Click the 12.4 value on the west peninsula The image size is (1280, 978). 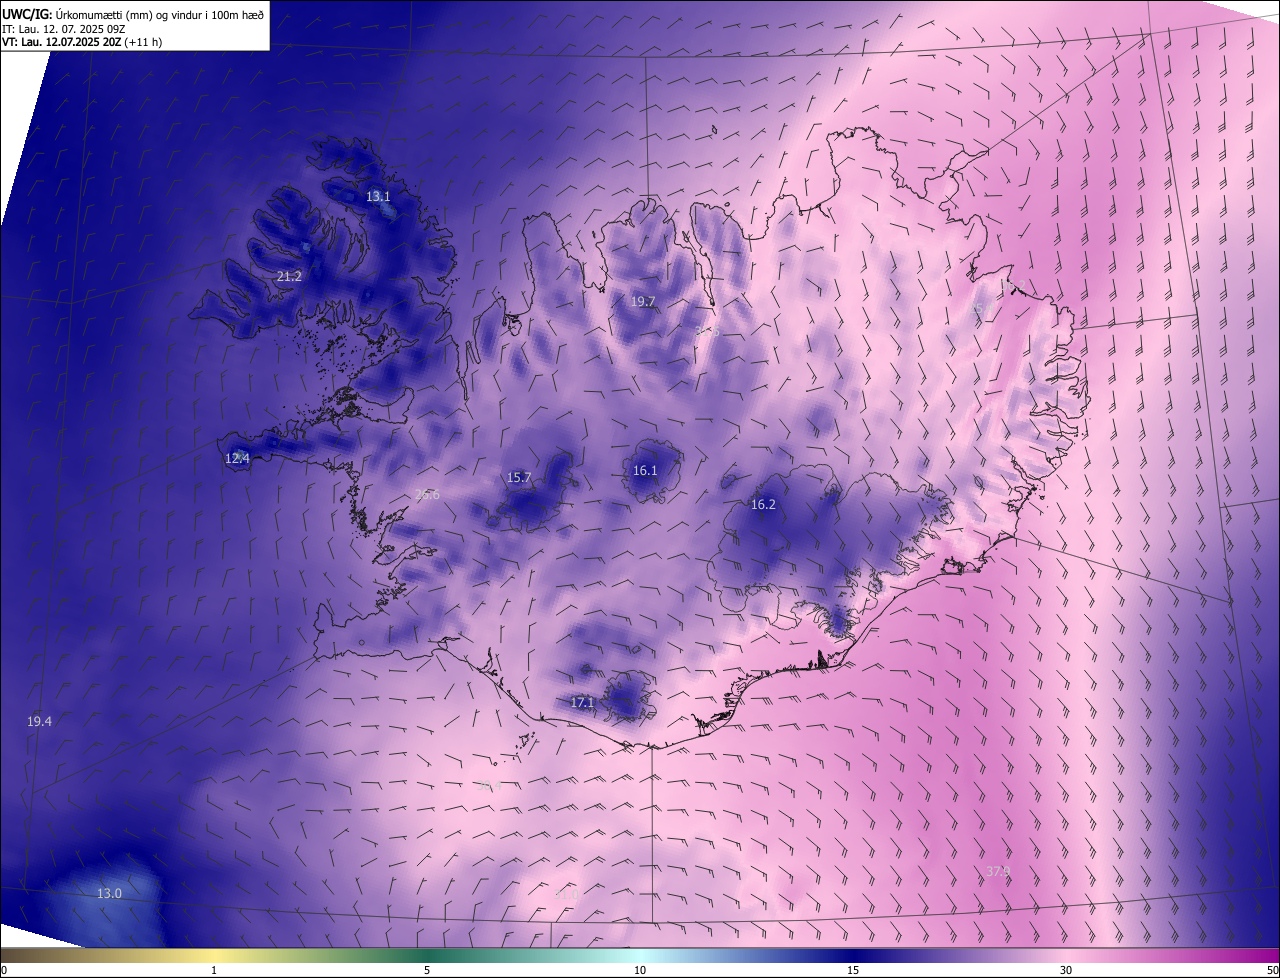coord(237,459)
